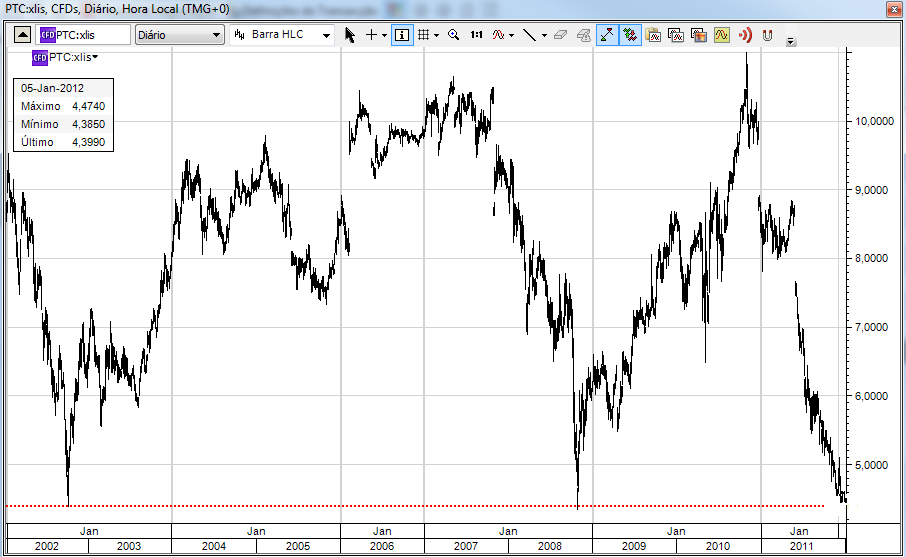906x557 pixels.
Task: Toggle the buy/sell trade markers button
Action: tap(630, 35)
